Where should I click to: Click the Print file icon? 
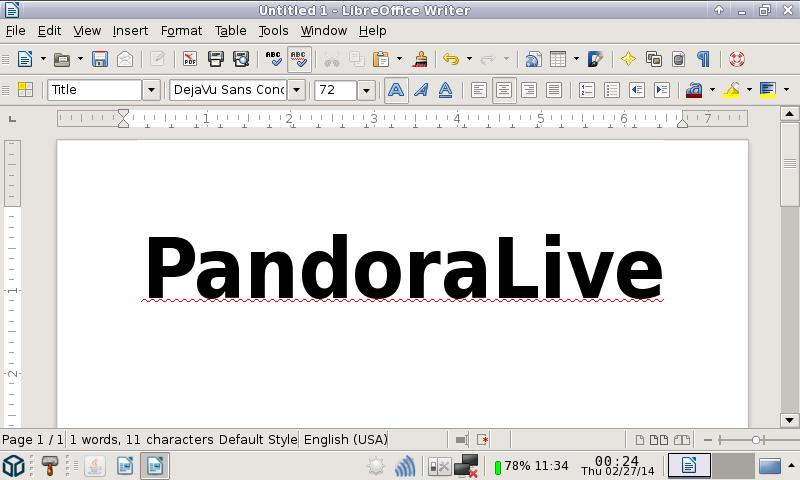coord(215,59)
